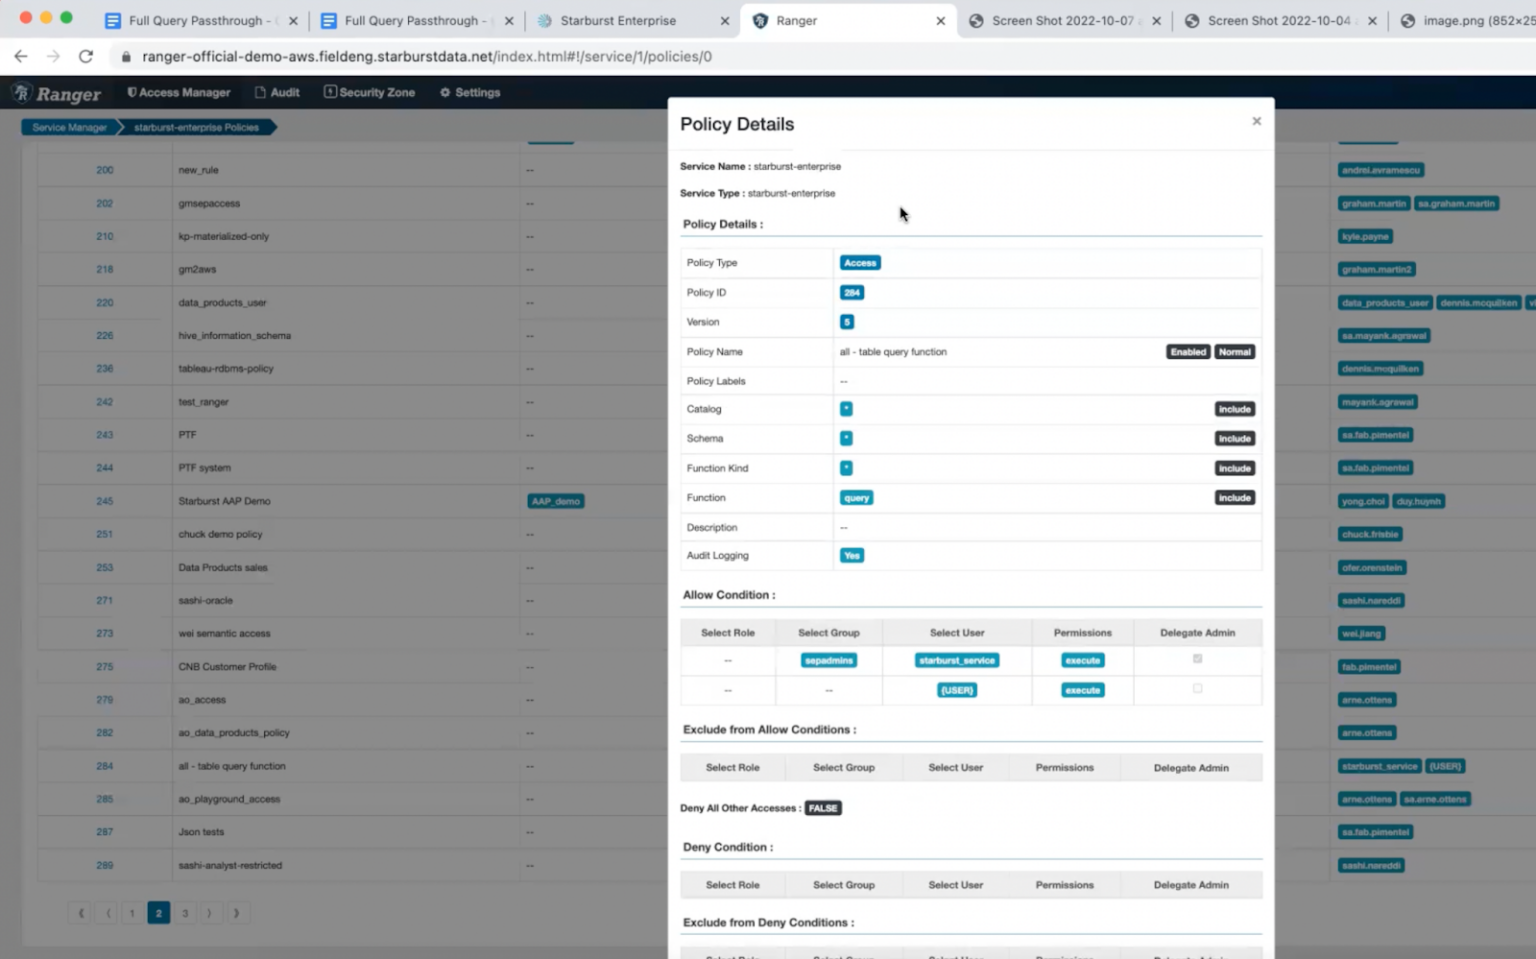This screenshot has width=1536, height=959.
Task: Click the forward navigation arrow
Action: (x=53, y=57)
